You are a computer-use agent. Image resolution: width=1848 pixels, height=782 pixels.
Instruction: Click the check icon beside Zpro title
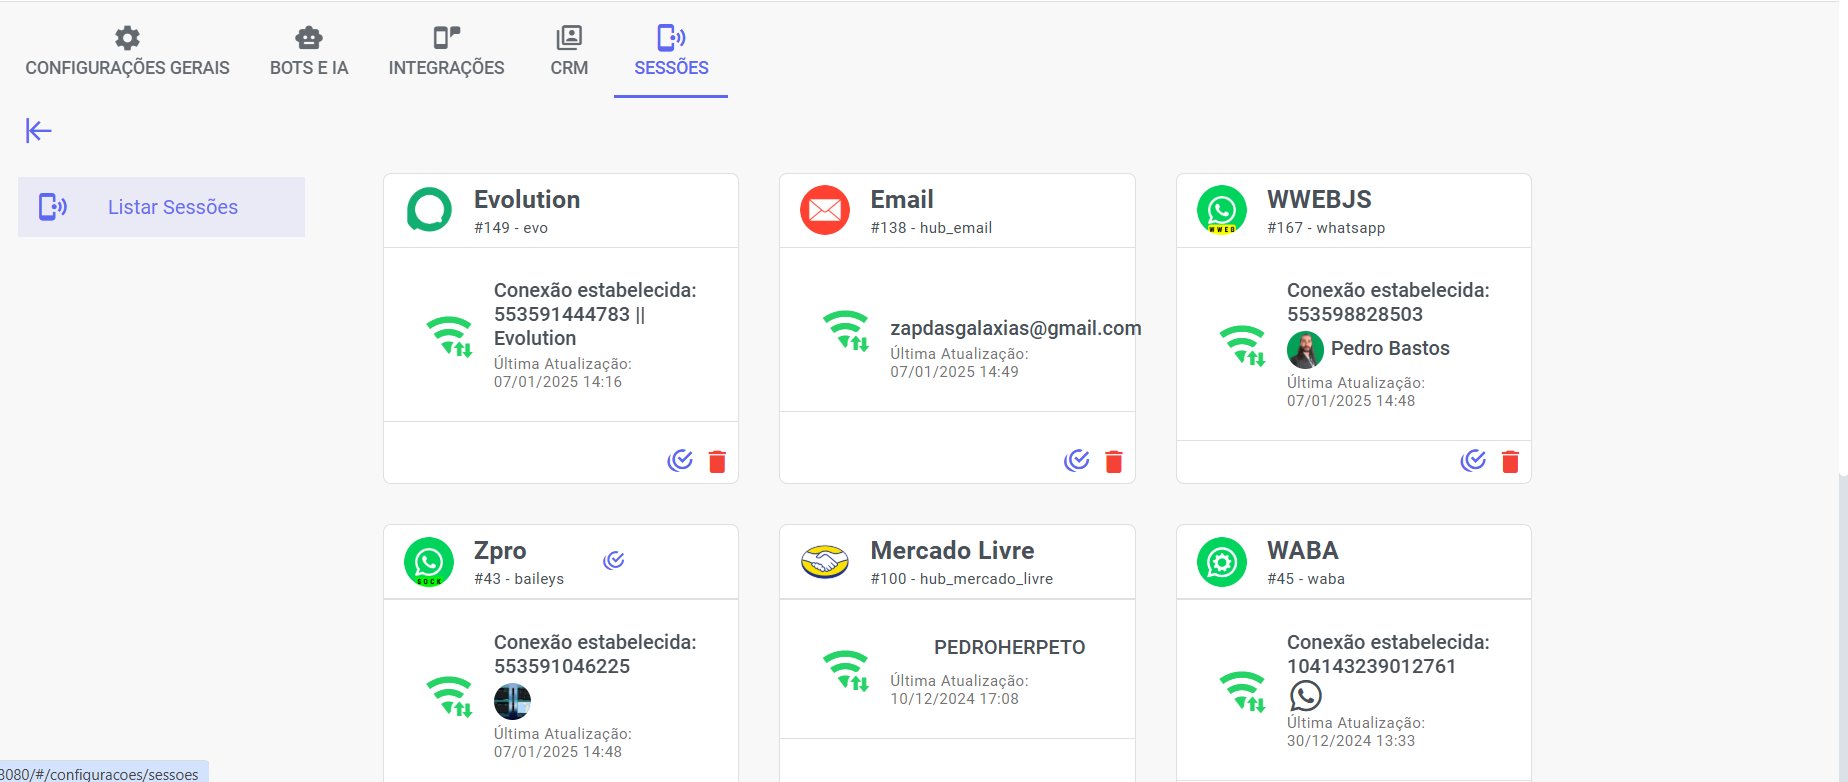[614, 560]
